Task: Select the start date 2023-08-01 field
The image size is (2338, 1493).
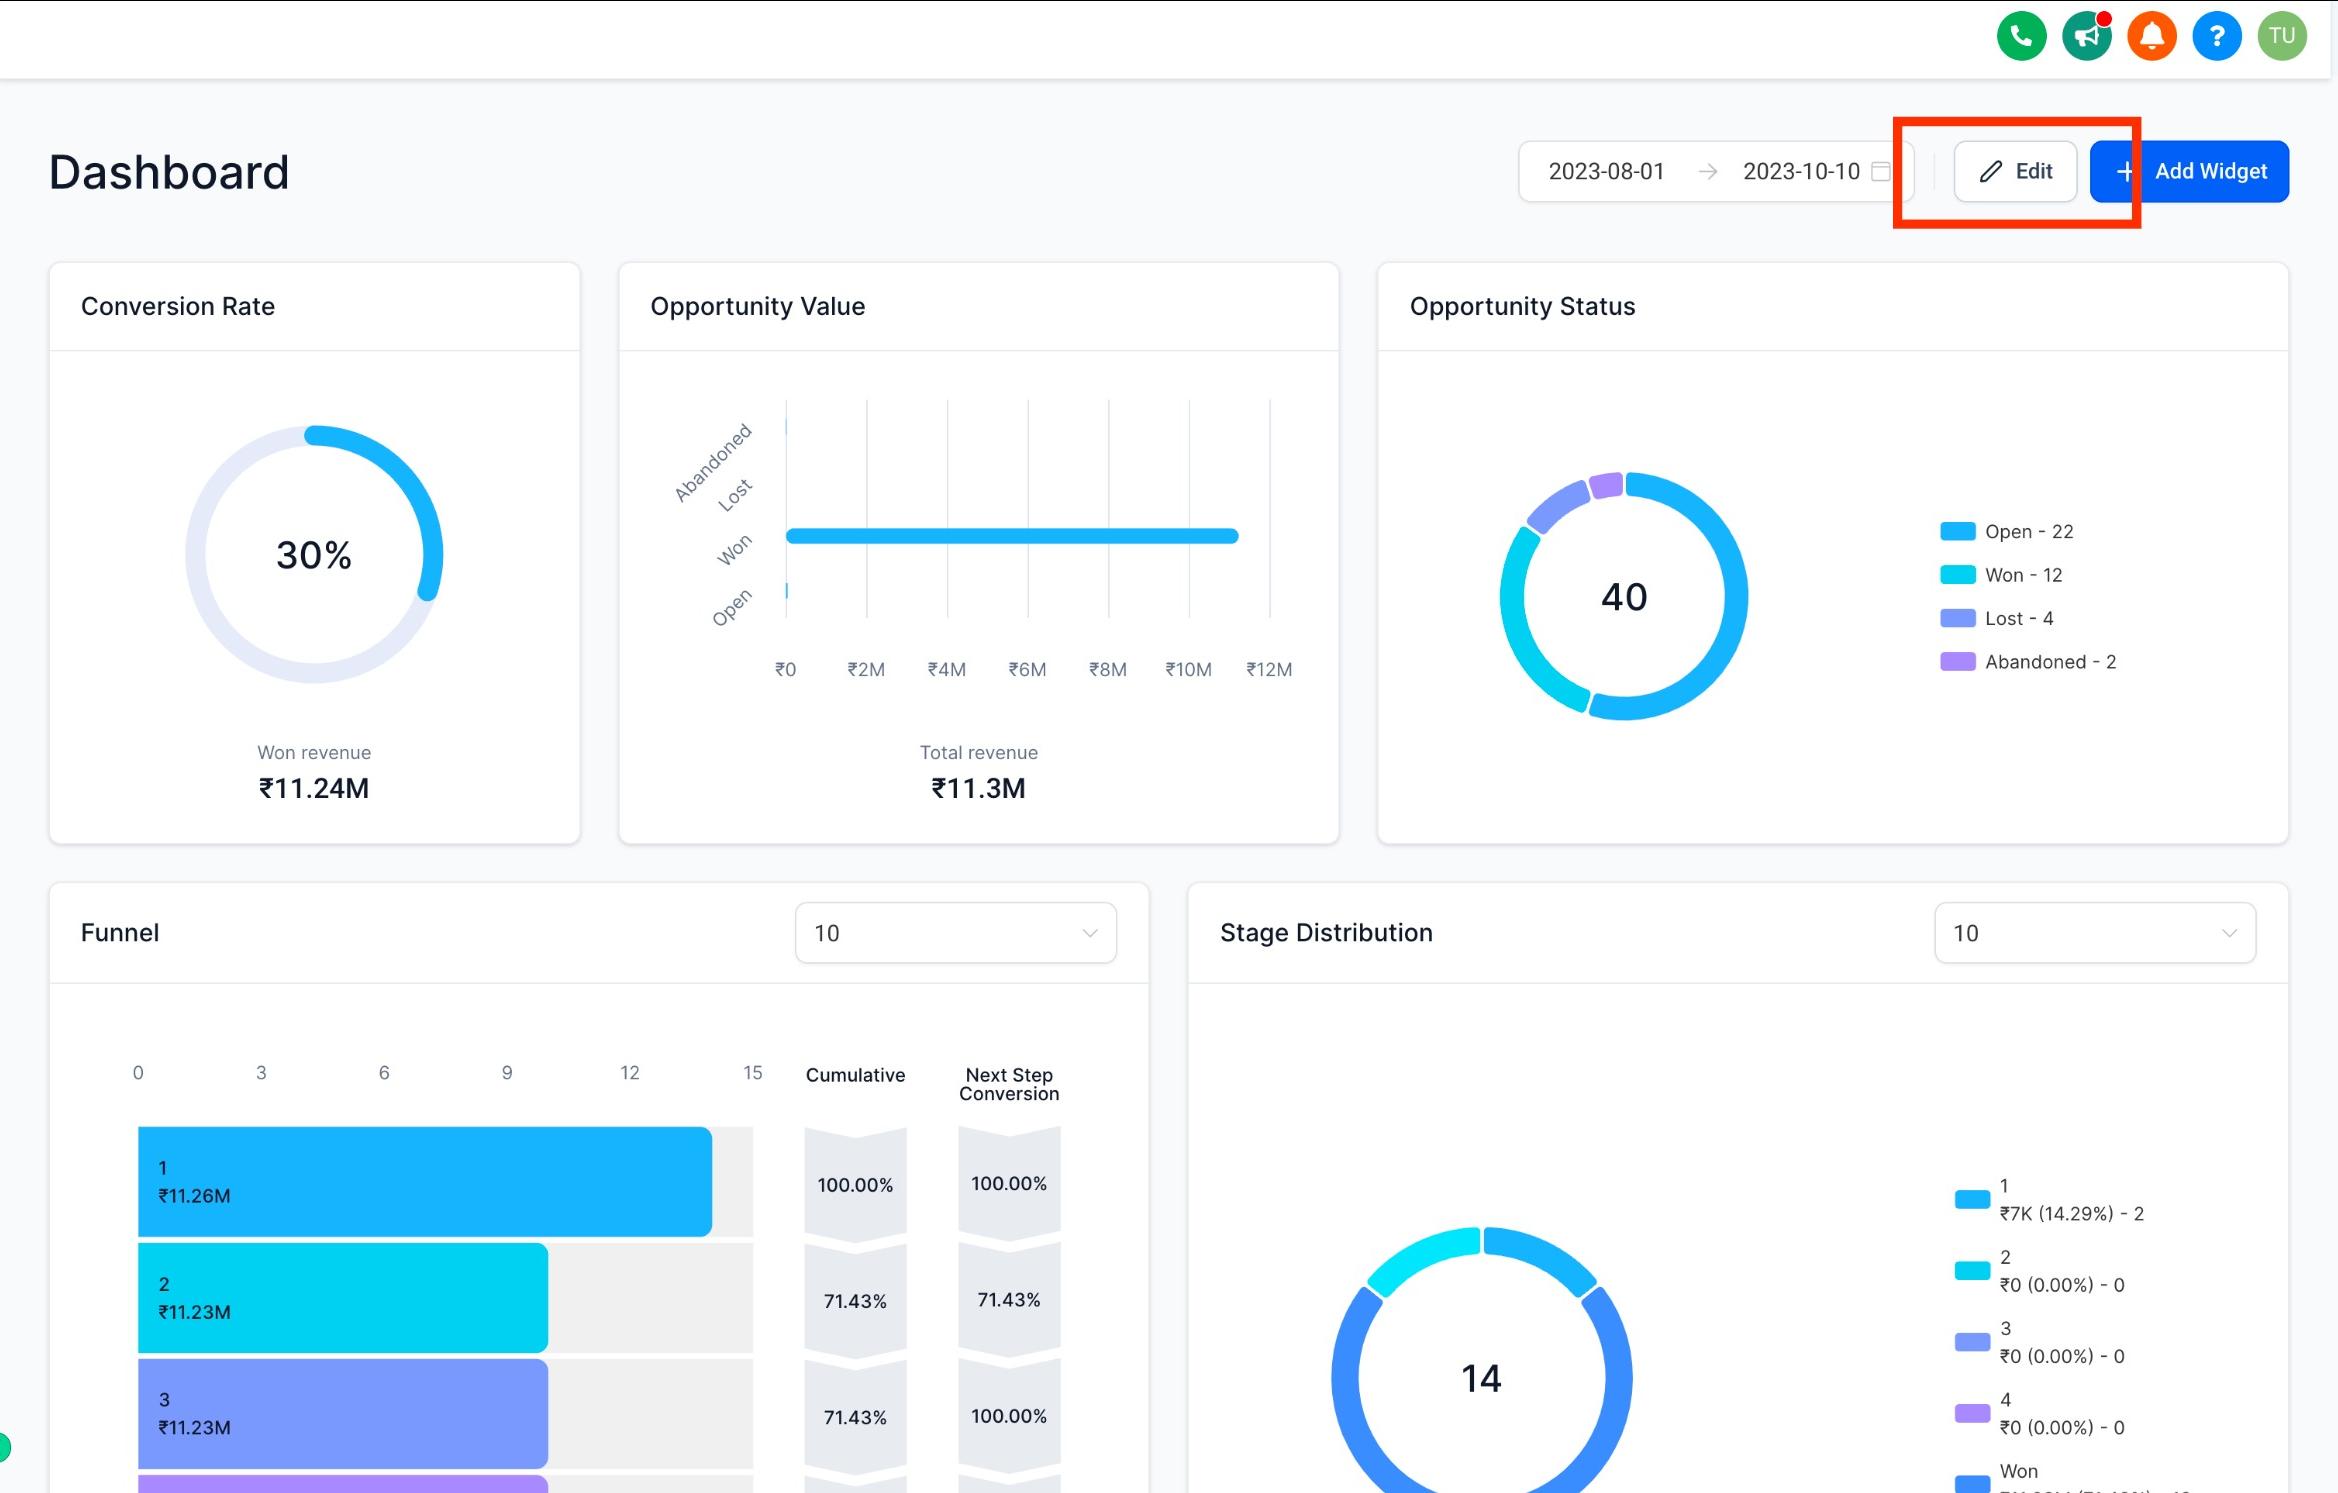Action: click(1606, 171)
